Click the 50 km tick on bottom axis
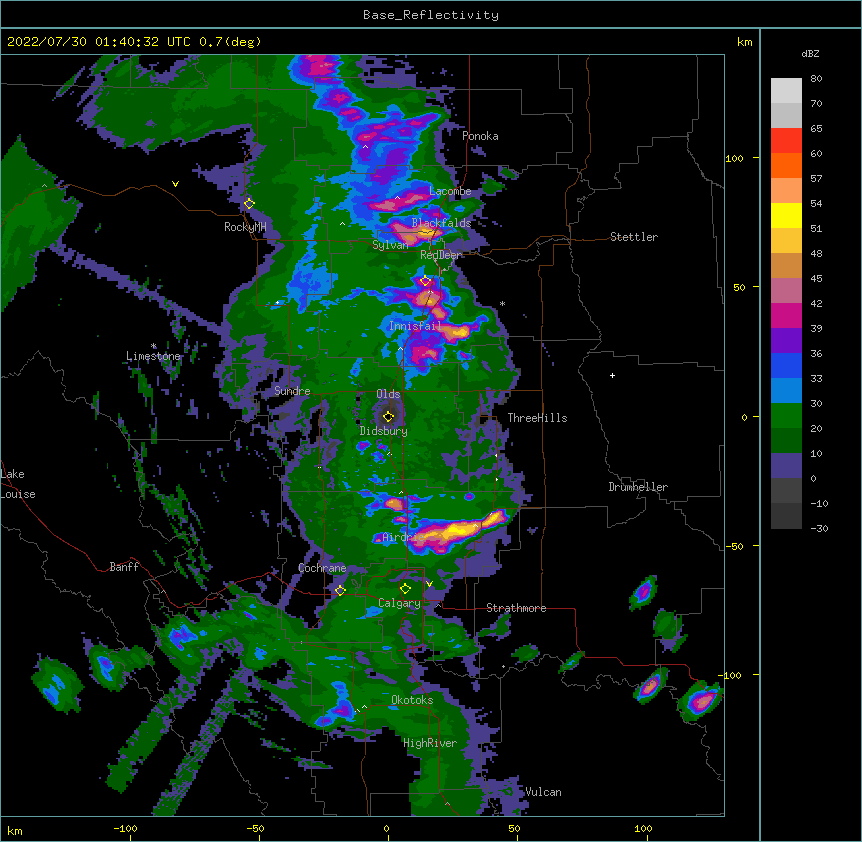The width and height of the screenshot is (862, 842). (514, 828)
